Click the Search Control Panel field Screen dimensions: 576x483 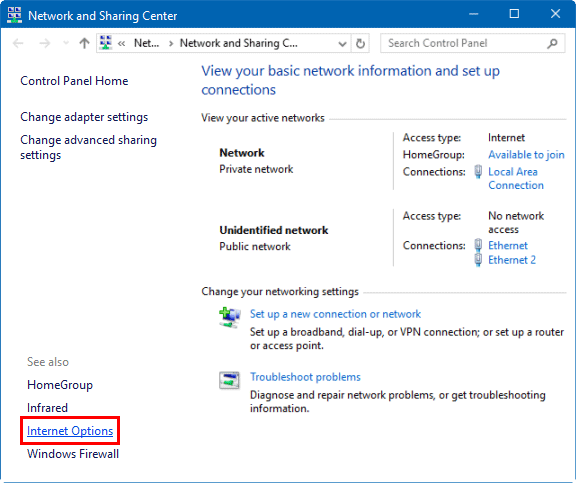point(472,43)
